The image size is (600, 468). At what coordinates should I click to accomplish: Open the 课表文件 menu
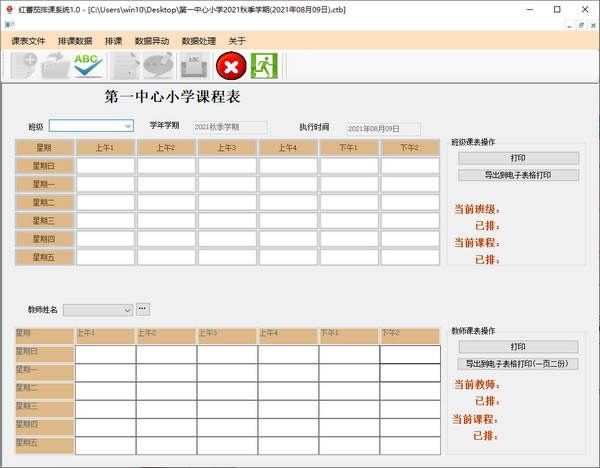(29, 41)
